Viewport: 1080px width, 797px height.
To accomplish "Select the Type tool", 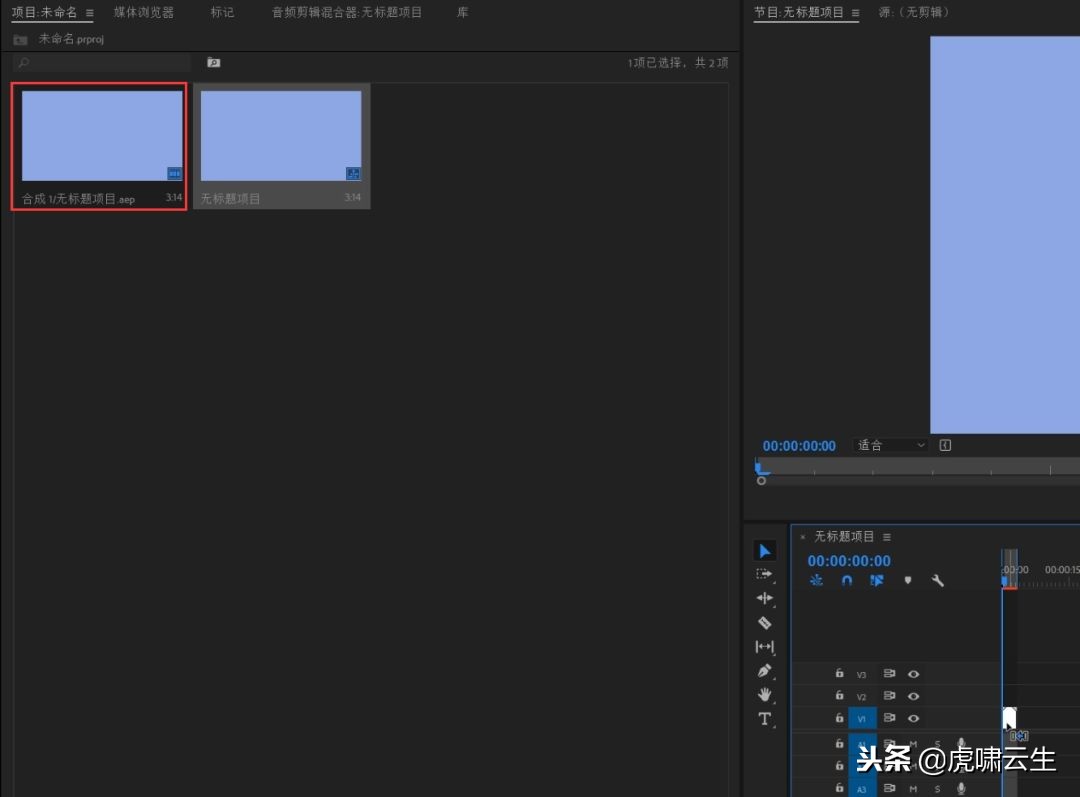I will point(765,718).
